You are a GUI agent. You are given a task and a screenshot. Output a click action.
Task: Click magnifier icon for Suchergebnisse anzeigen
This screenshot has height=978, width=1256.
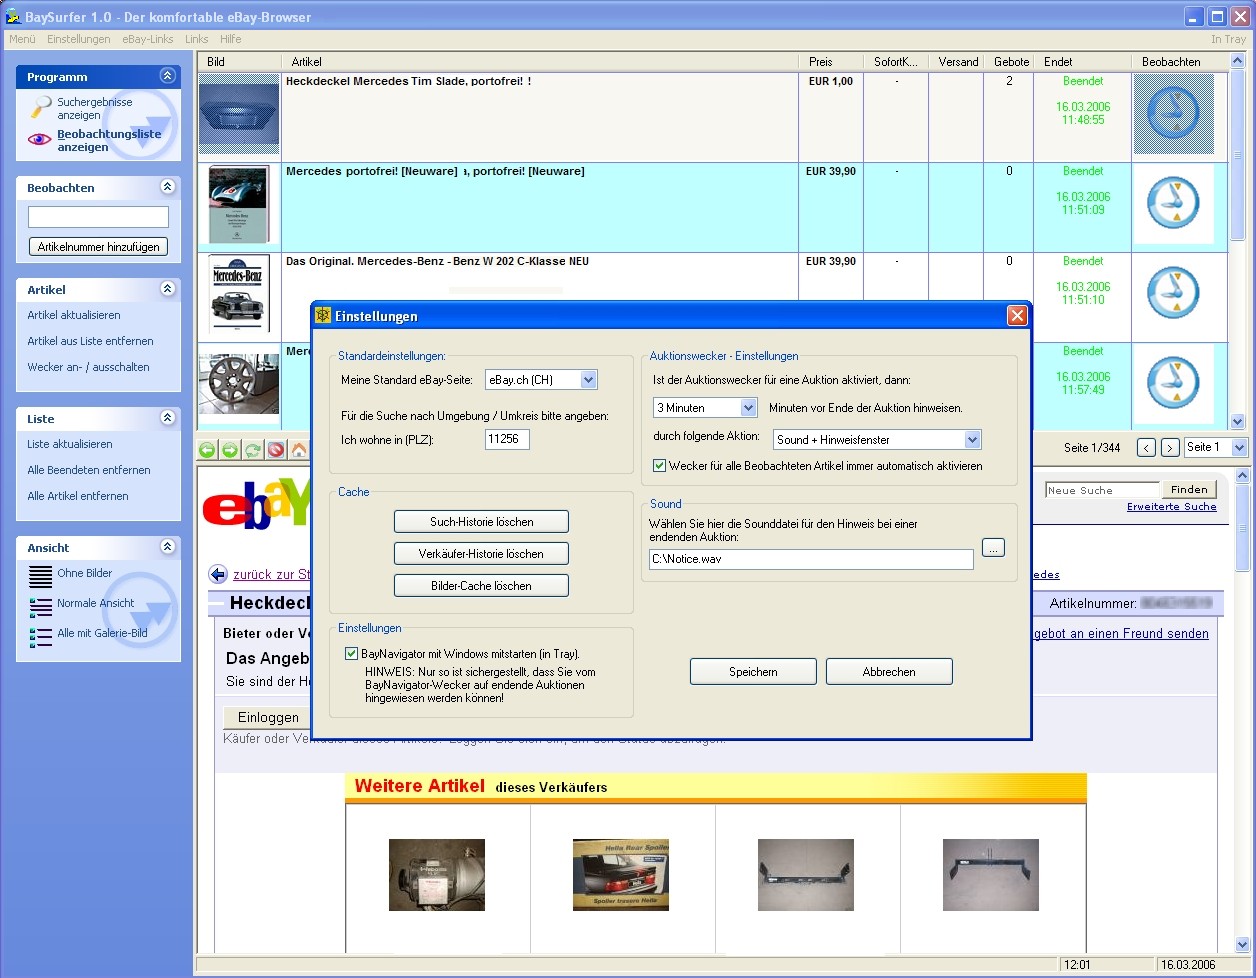click(x=40, y=108)
